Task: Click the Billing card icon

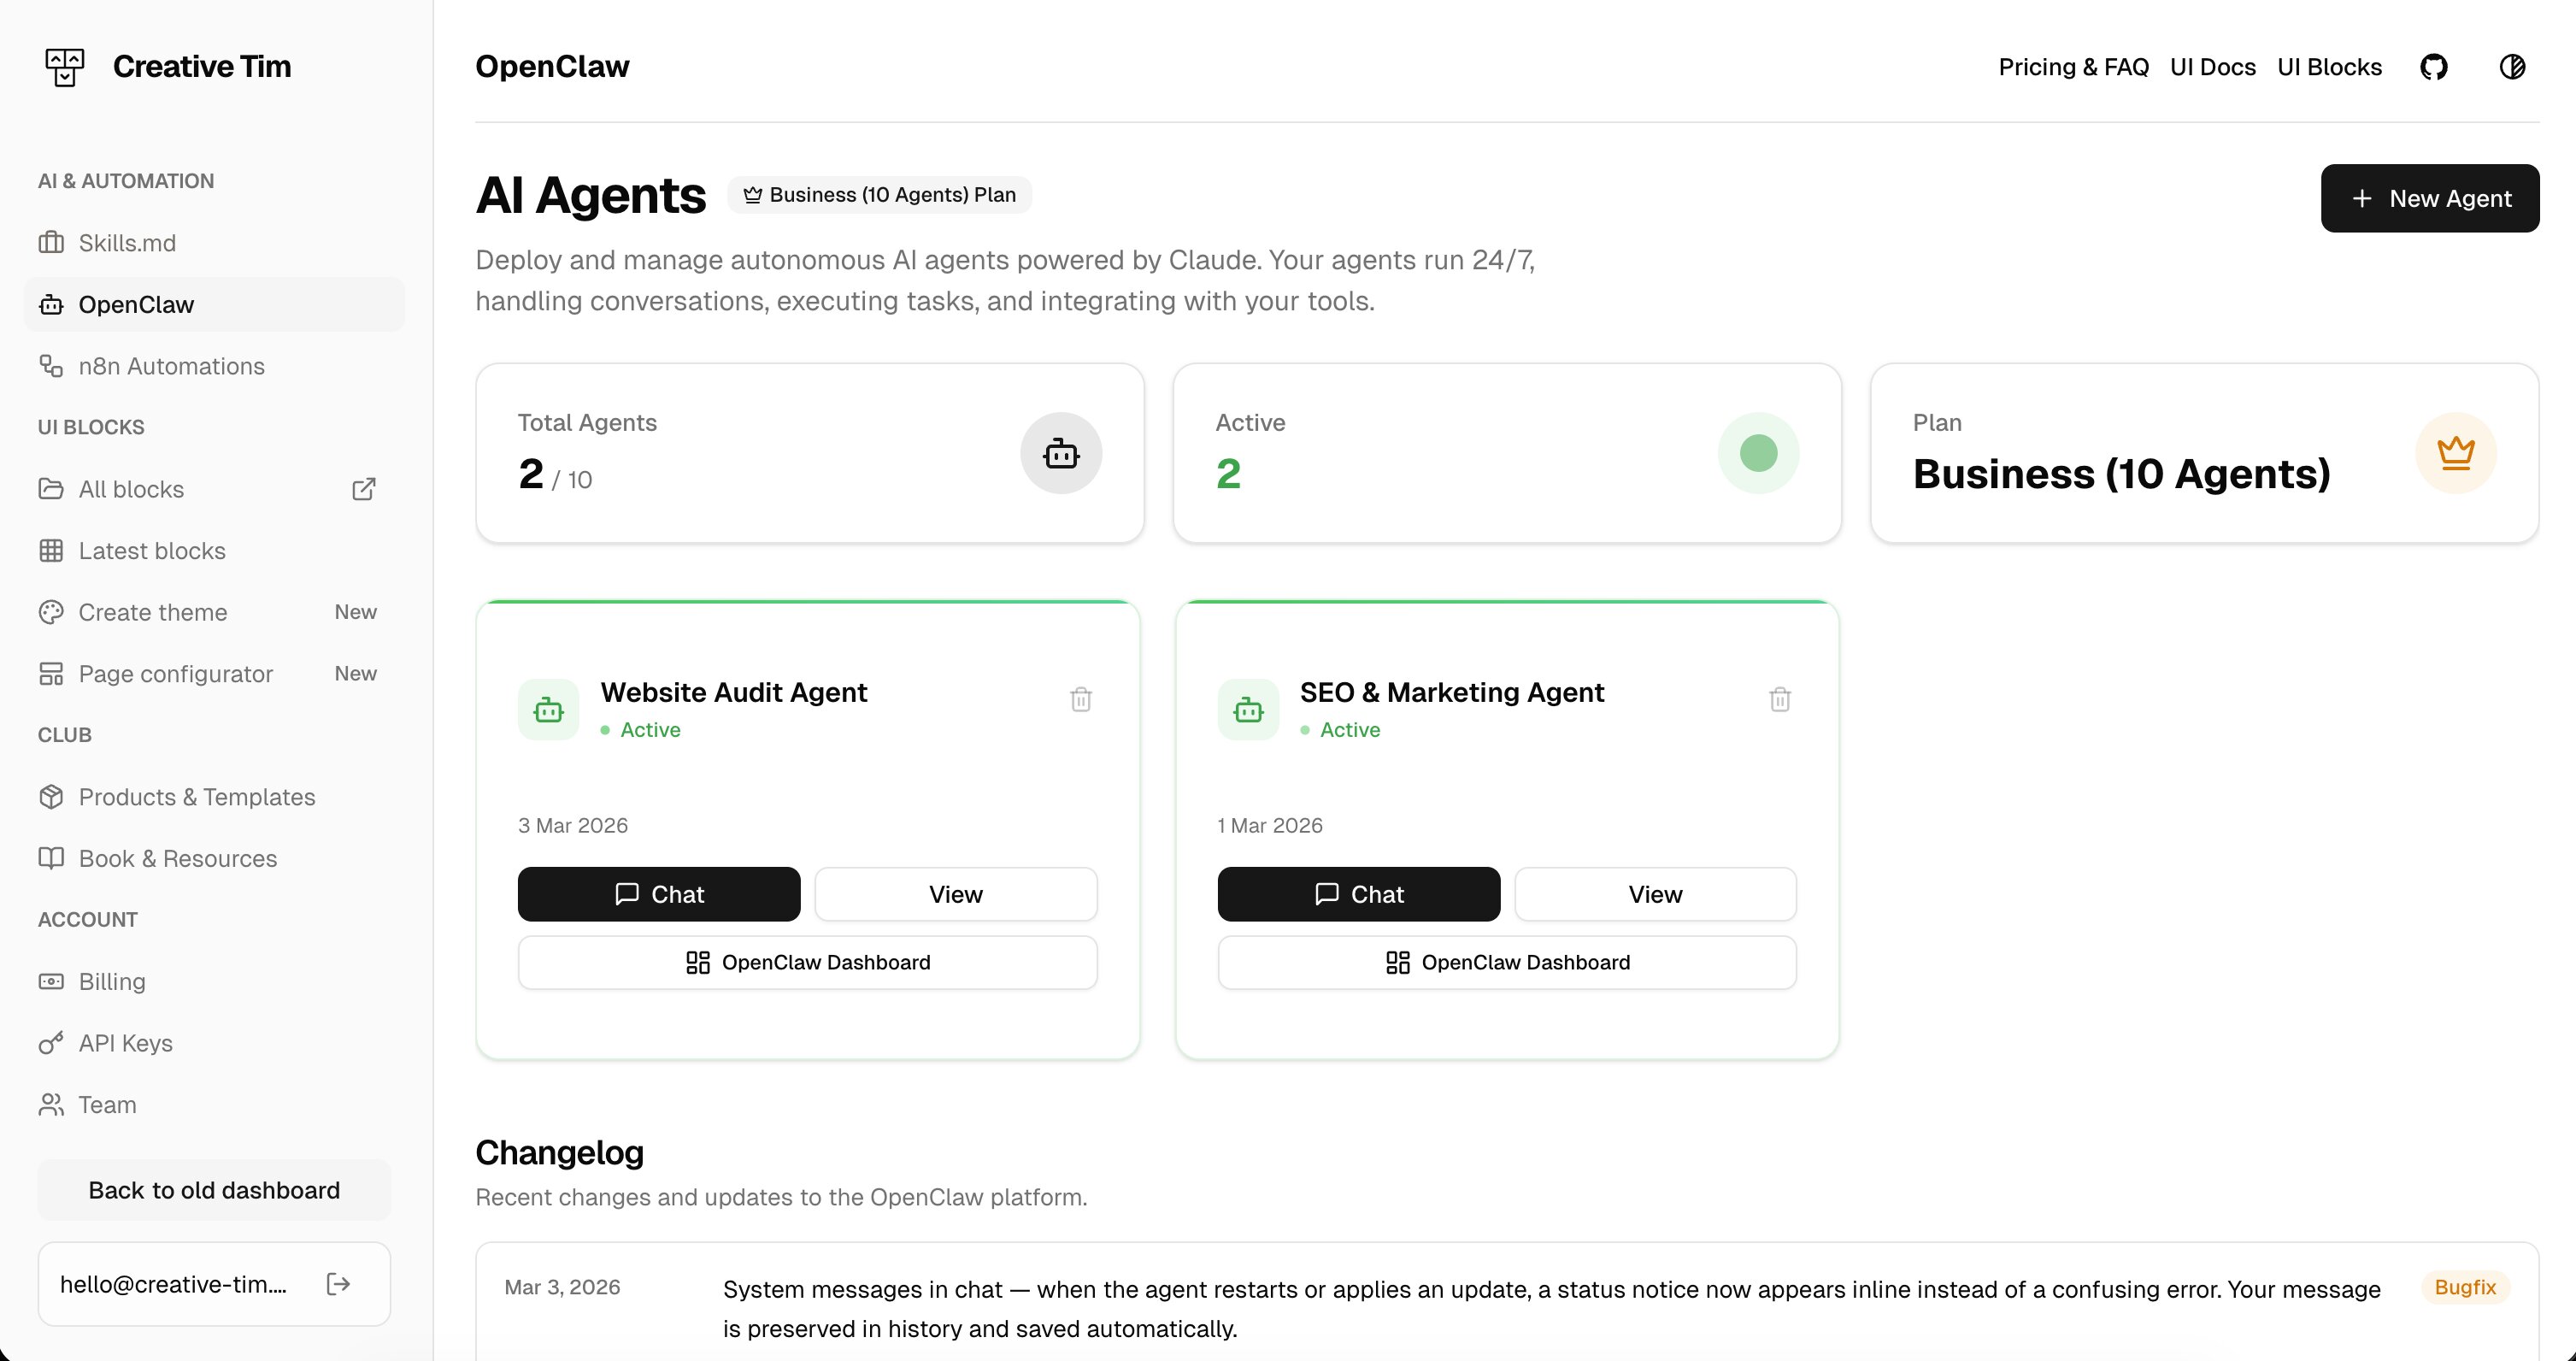Action: pos(51,982)
